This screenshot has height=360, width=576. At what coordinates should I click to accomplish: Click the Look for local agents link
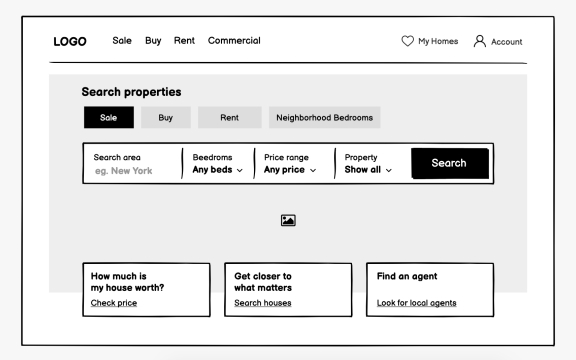[417, 303]
